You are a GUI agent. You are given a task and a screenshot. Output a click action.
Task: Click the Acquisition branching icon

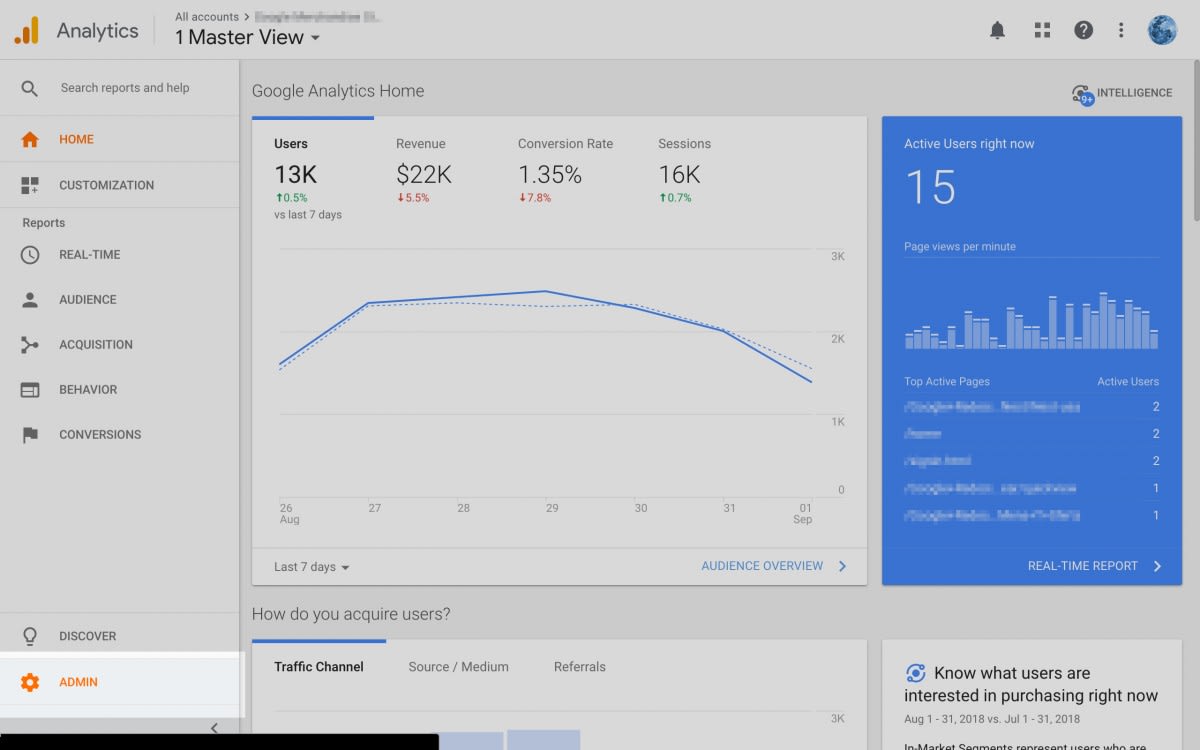click(30, 345)
